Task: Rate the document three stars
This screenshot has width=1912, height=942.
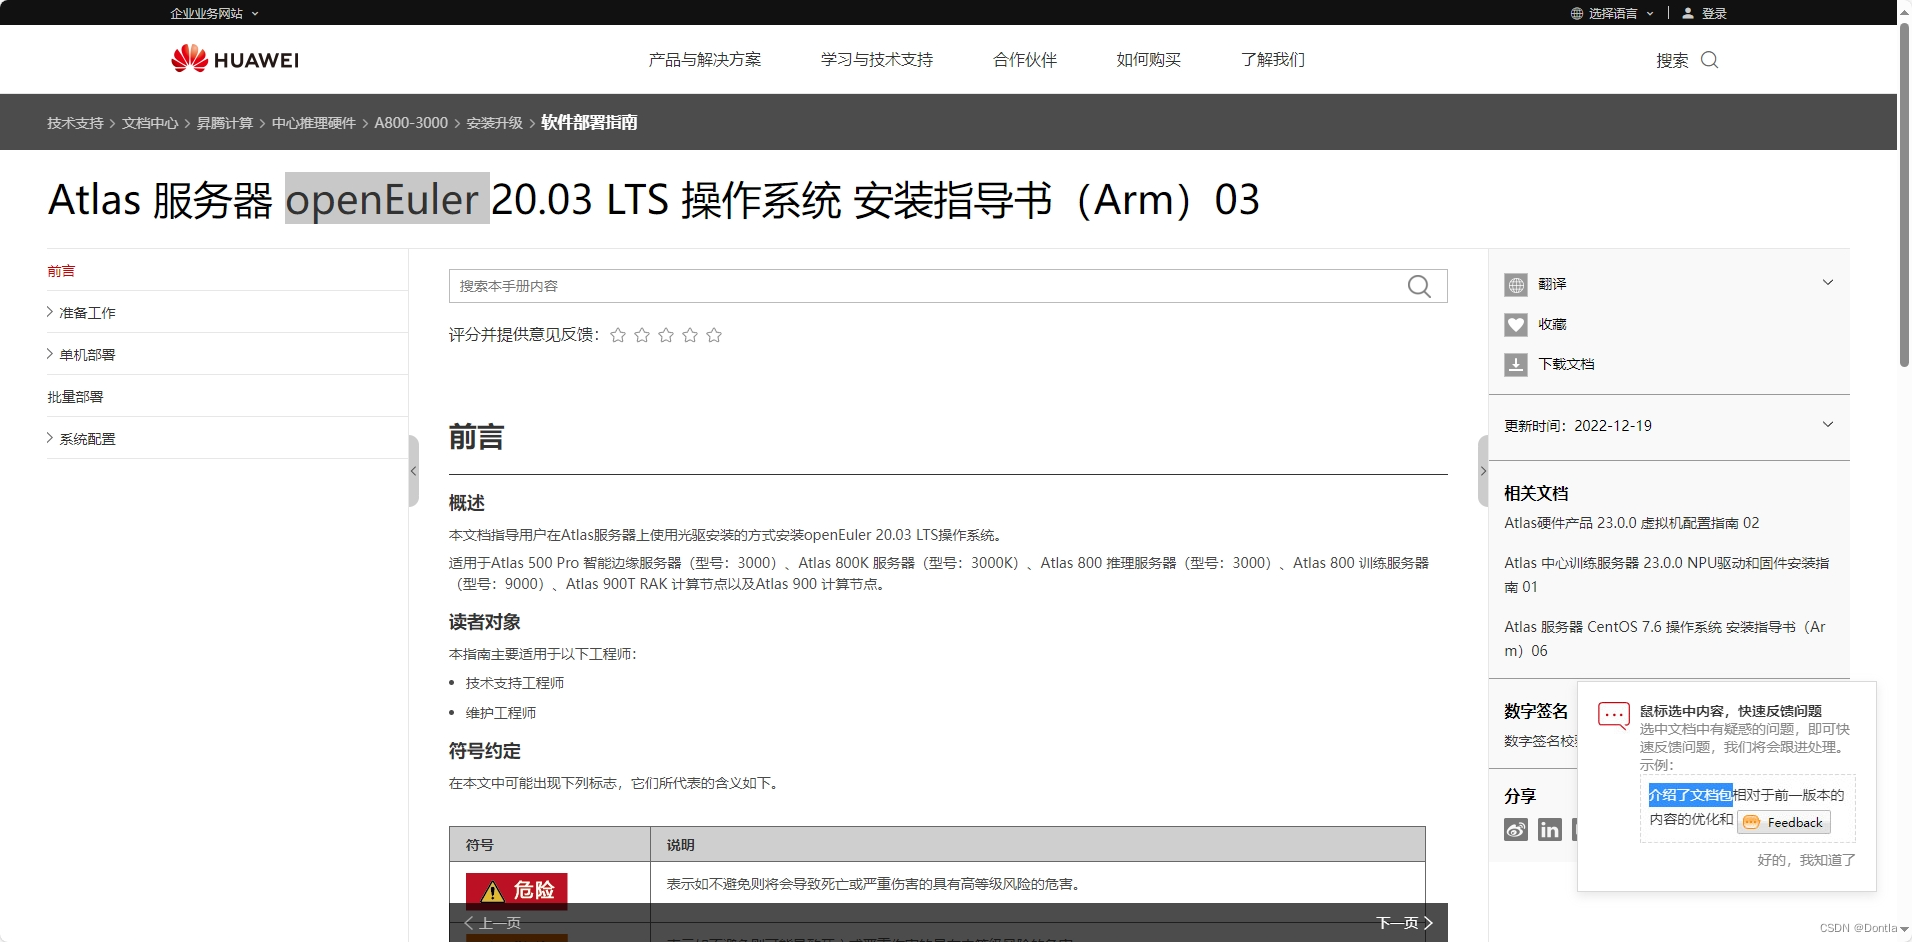Action: pyautogui.click(x=666, y=335)
